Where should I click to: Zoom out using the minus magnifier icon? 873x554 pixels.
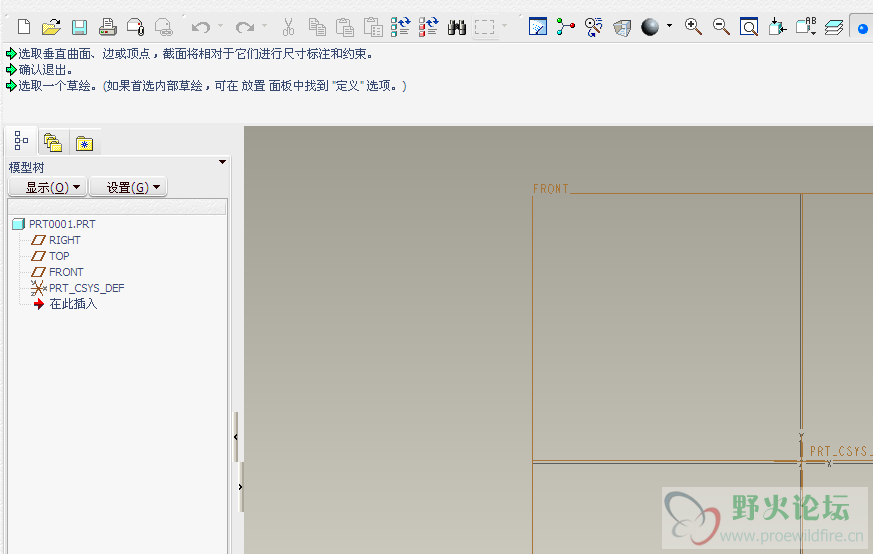721,27
